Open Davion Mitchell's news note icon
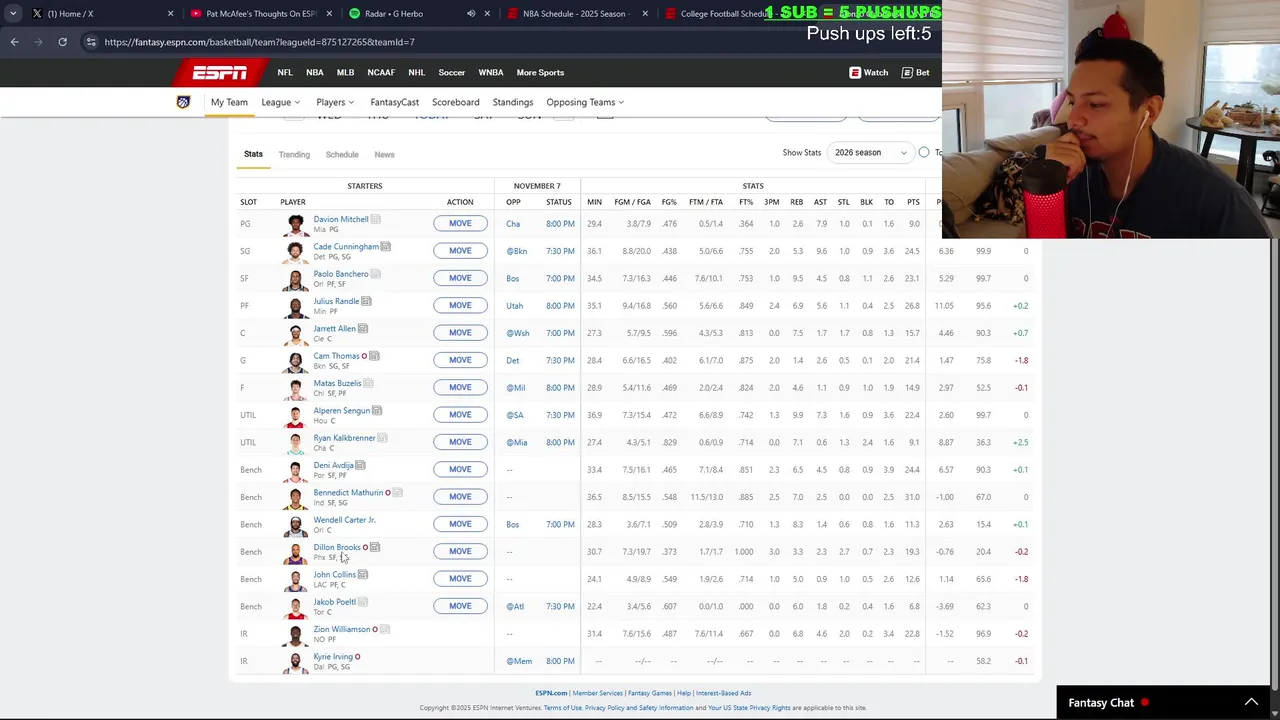Screen dimensions: 1280x720 (375, 219)
